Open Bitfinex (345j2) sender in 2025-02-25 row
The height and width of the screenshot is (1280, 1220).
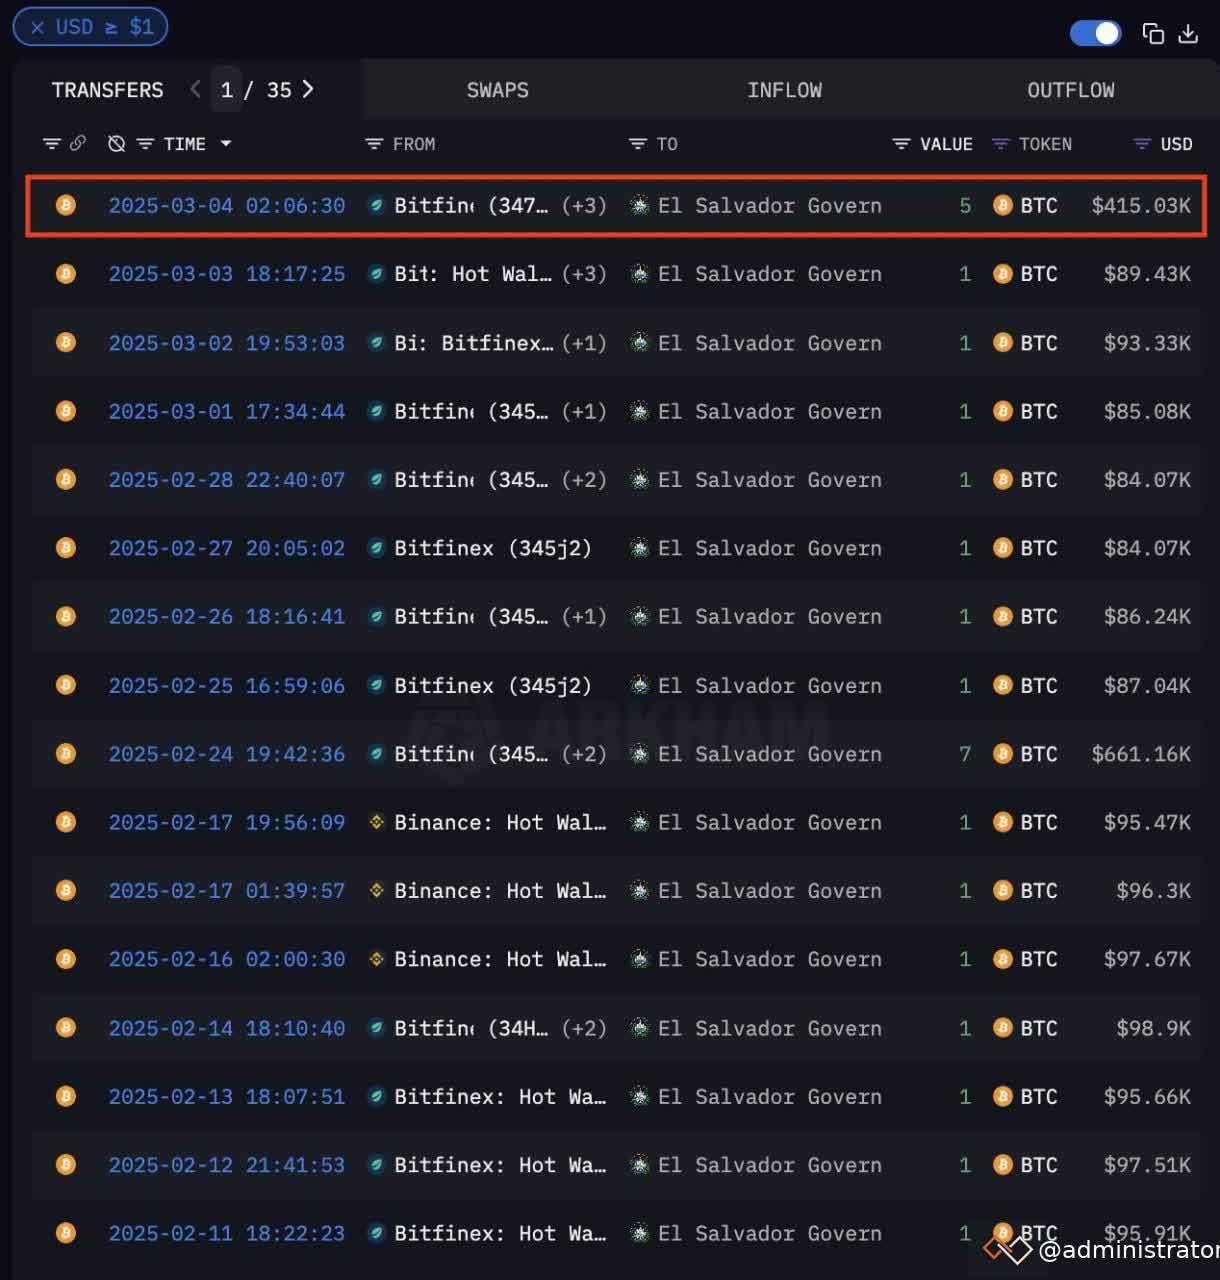pos(493,686)
